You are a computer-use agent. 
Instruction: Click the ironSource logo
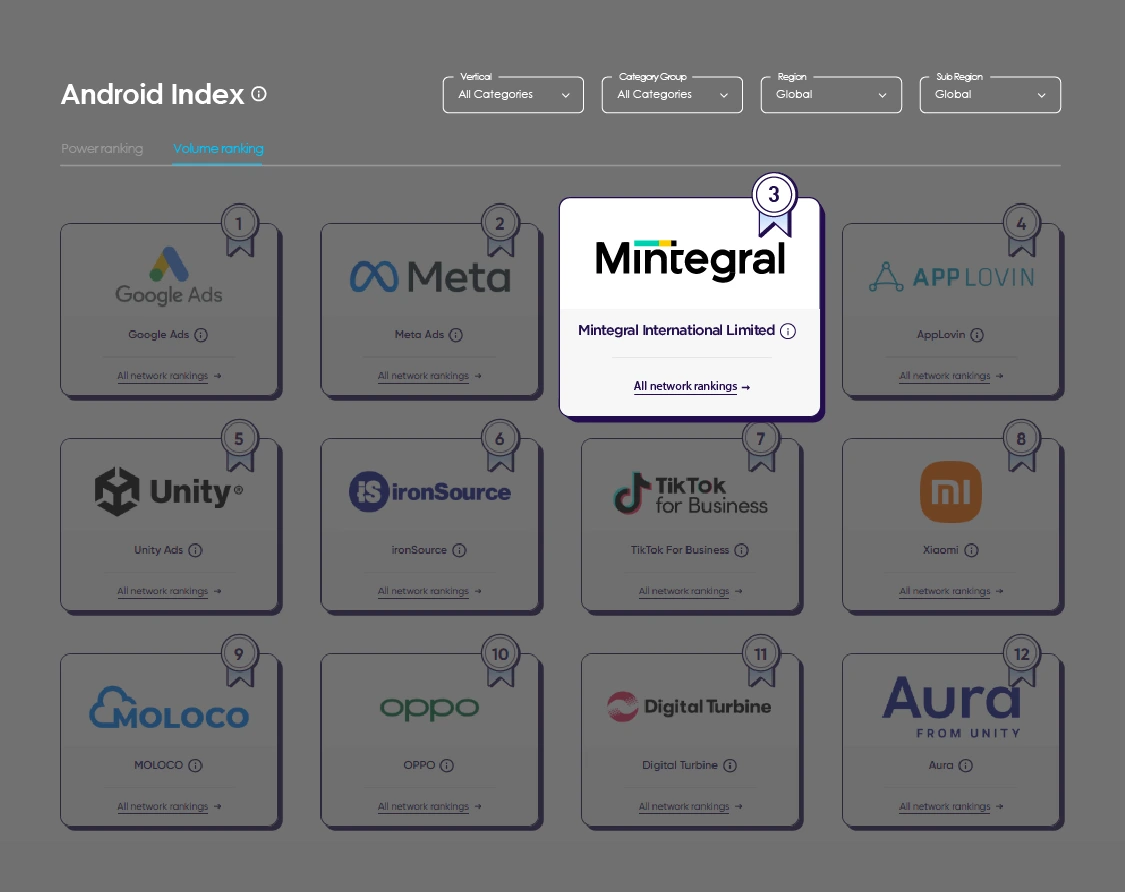click(x=430, y=492)
